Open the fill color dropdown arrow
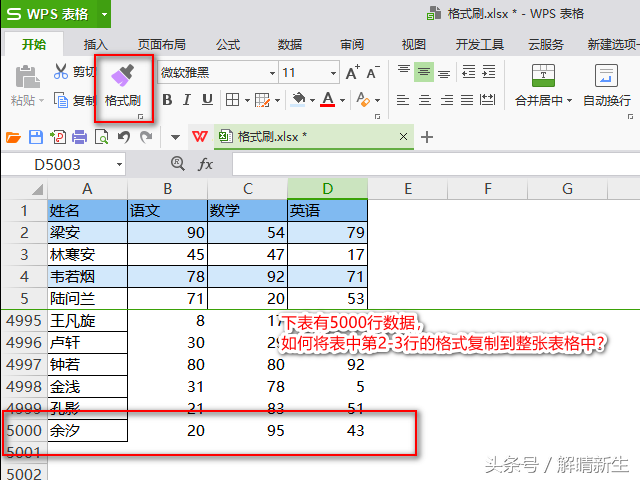Screen dimensions: 640x480 [x=312, y=100]
